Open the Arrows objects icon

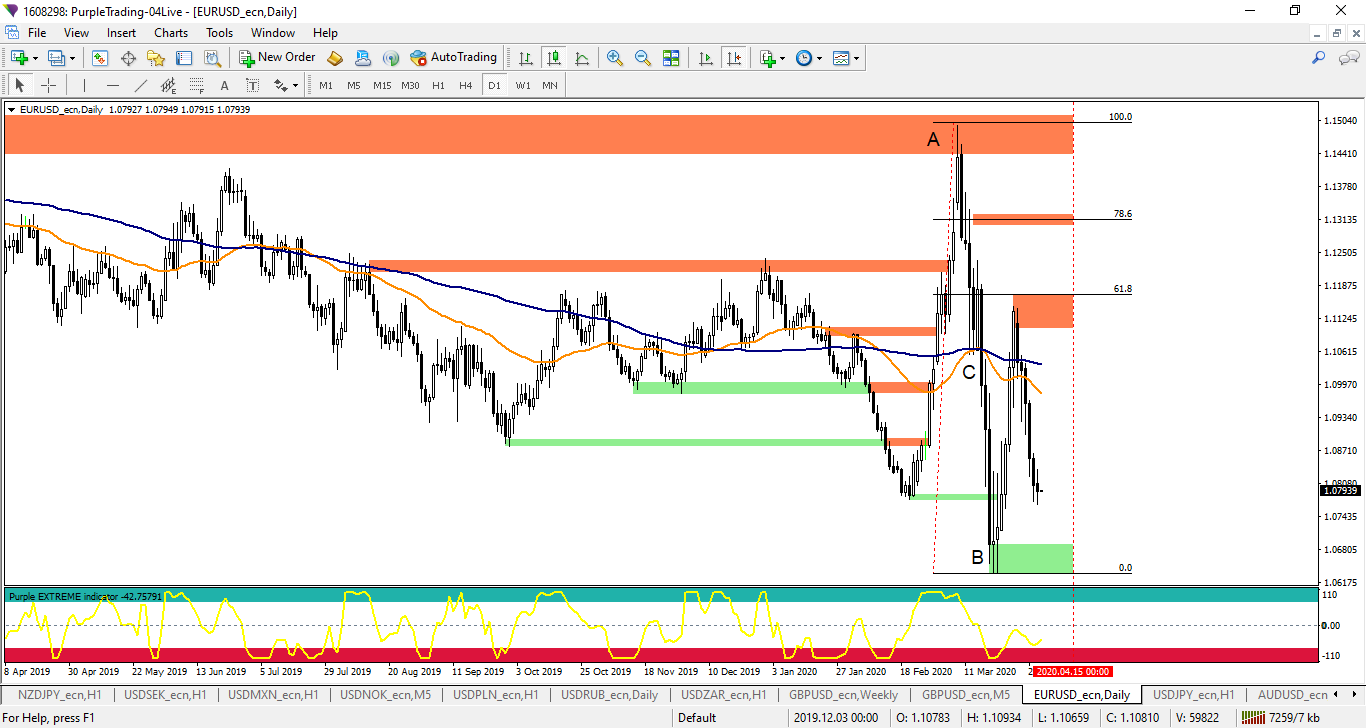click(x=280, y=85)
